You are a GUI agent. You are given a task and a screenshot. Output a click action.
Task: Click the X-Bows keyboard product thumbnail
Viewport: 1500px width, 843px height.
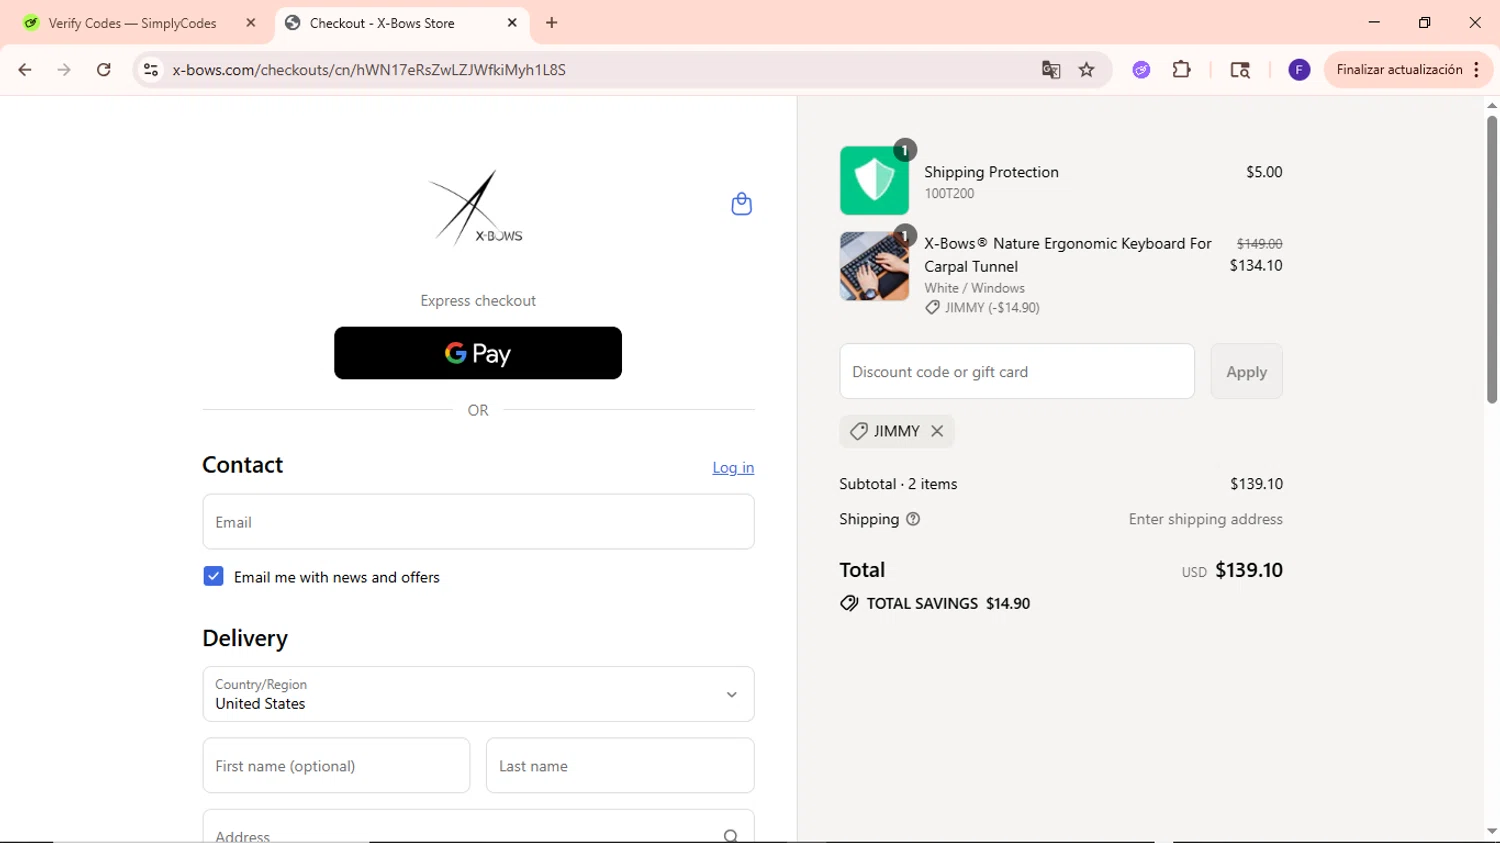(874, 266)
